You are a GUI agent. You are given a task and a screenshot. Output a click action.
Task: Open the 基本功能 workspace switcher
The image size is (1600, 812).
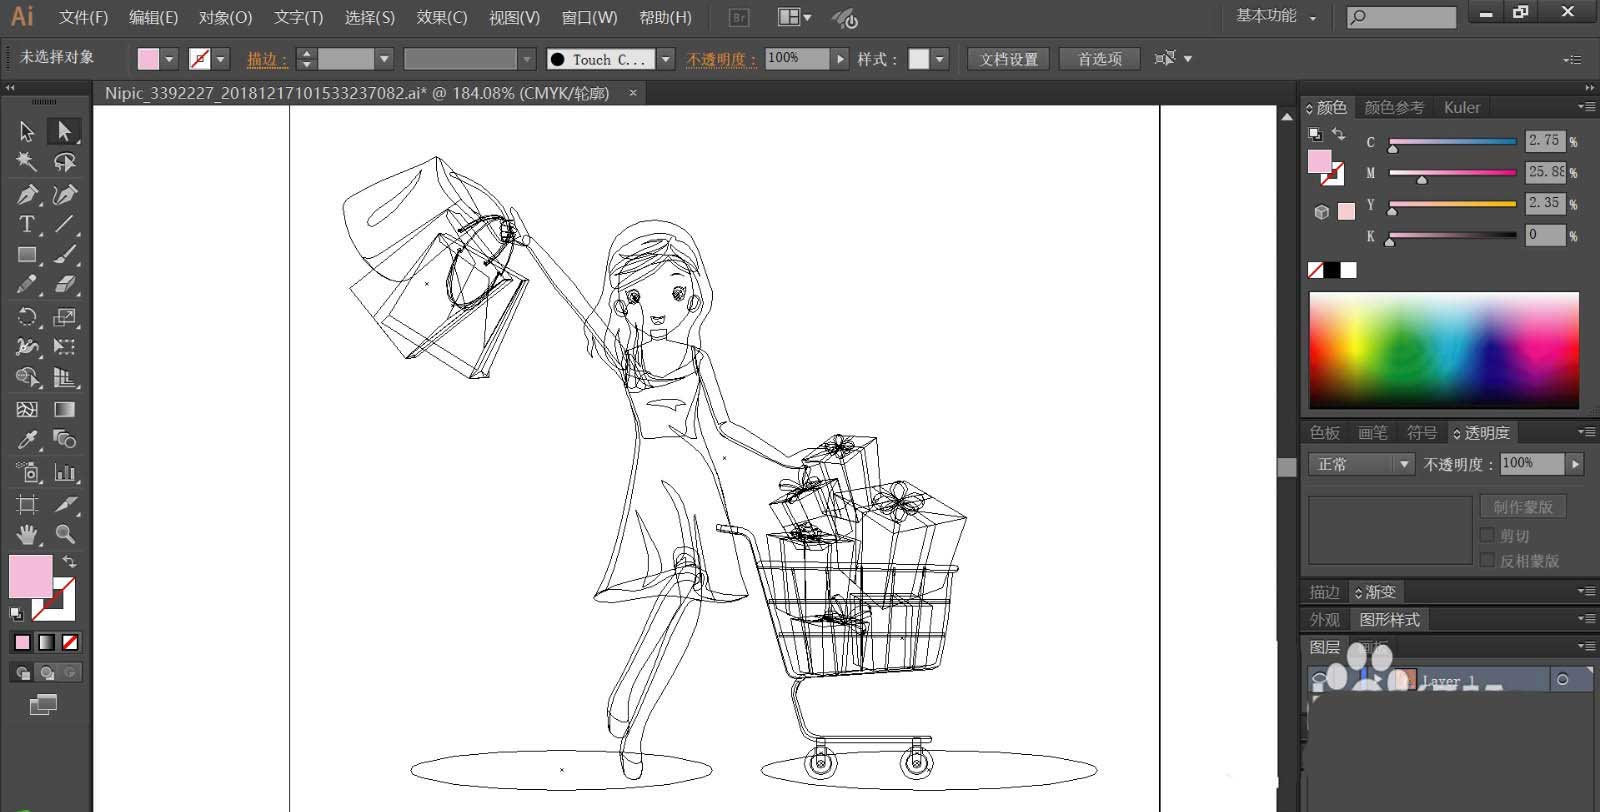(x=1276, y=16)
